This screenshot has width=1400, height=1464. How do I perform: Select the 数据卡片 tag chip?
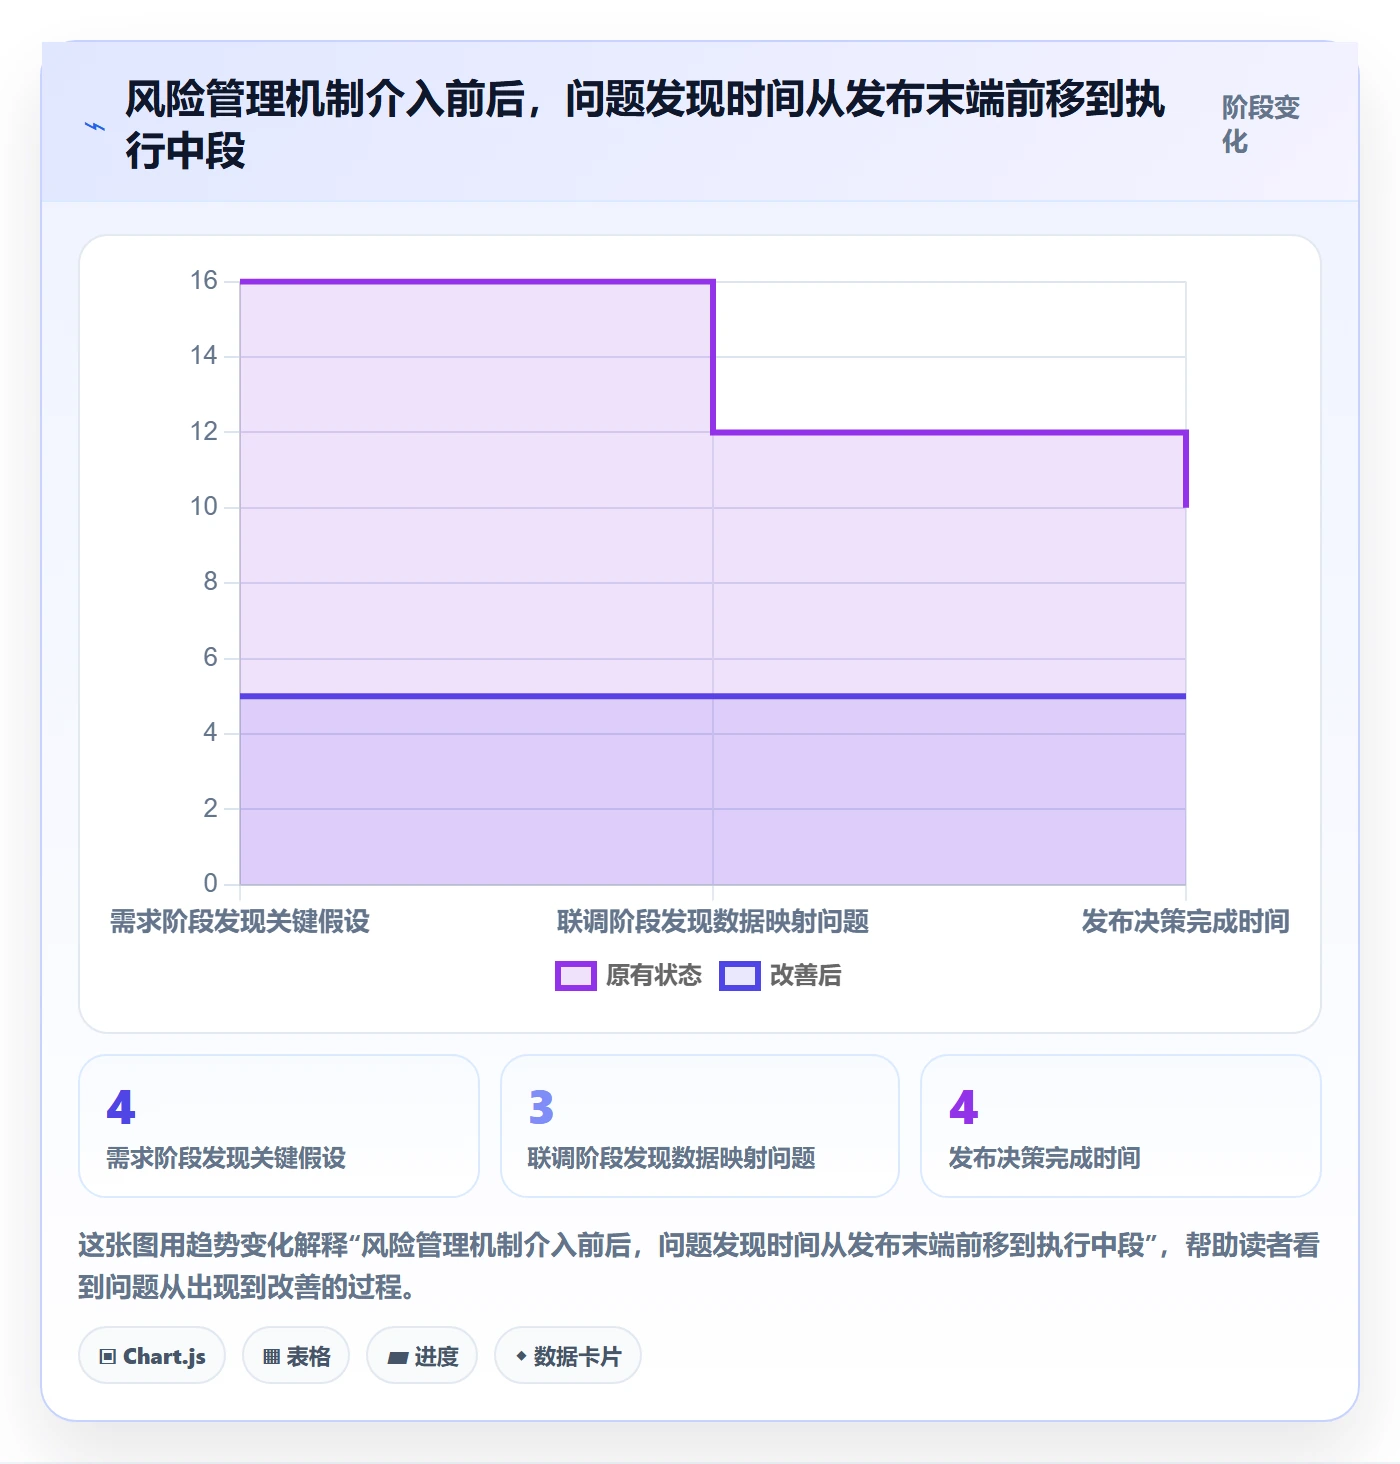pos(568,1356)
